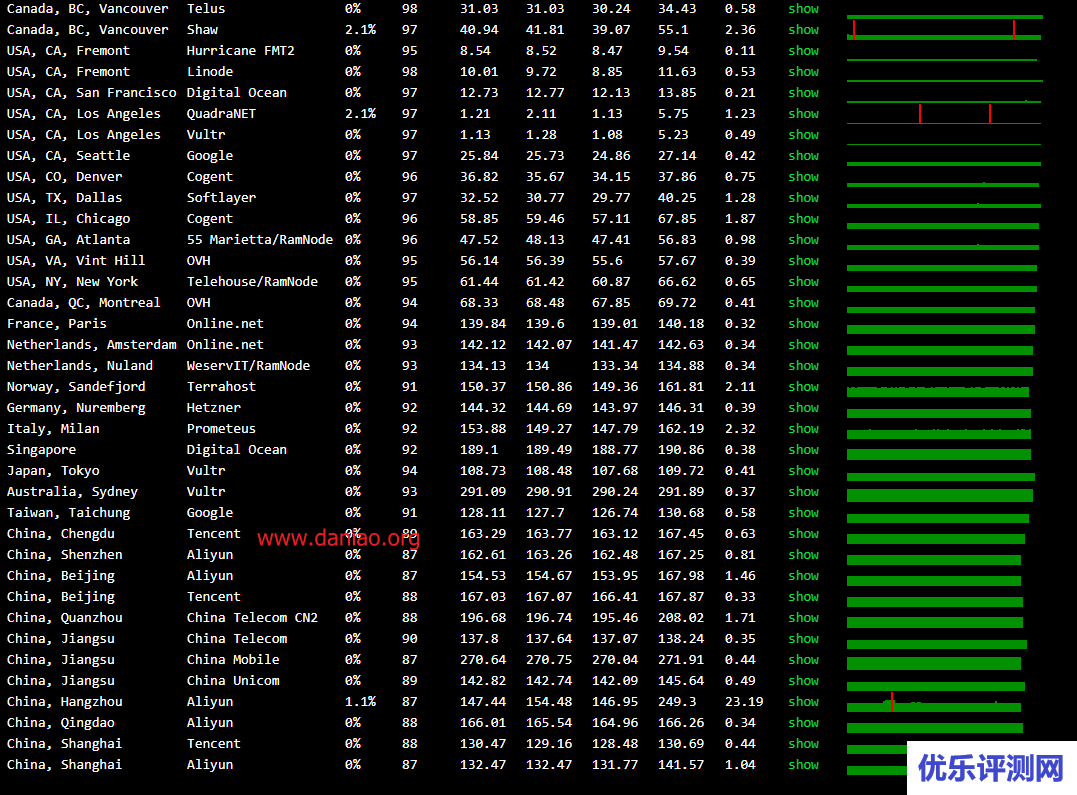The width and height of the screenshot is (1077, 795).
Task: Select the 'China Unicom' provider cell
Action: coord(233,680)
